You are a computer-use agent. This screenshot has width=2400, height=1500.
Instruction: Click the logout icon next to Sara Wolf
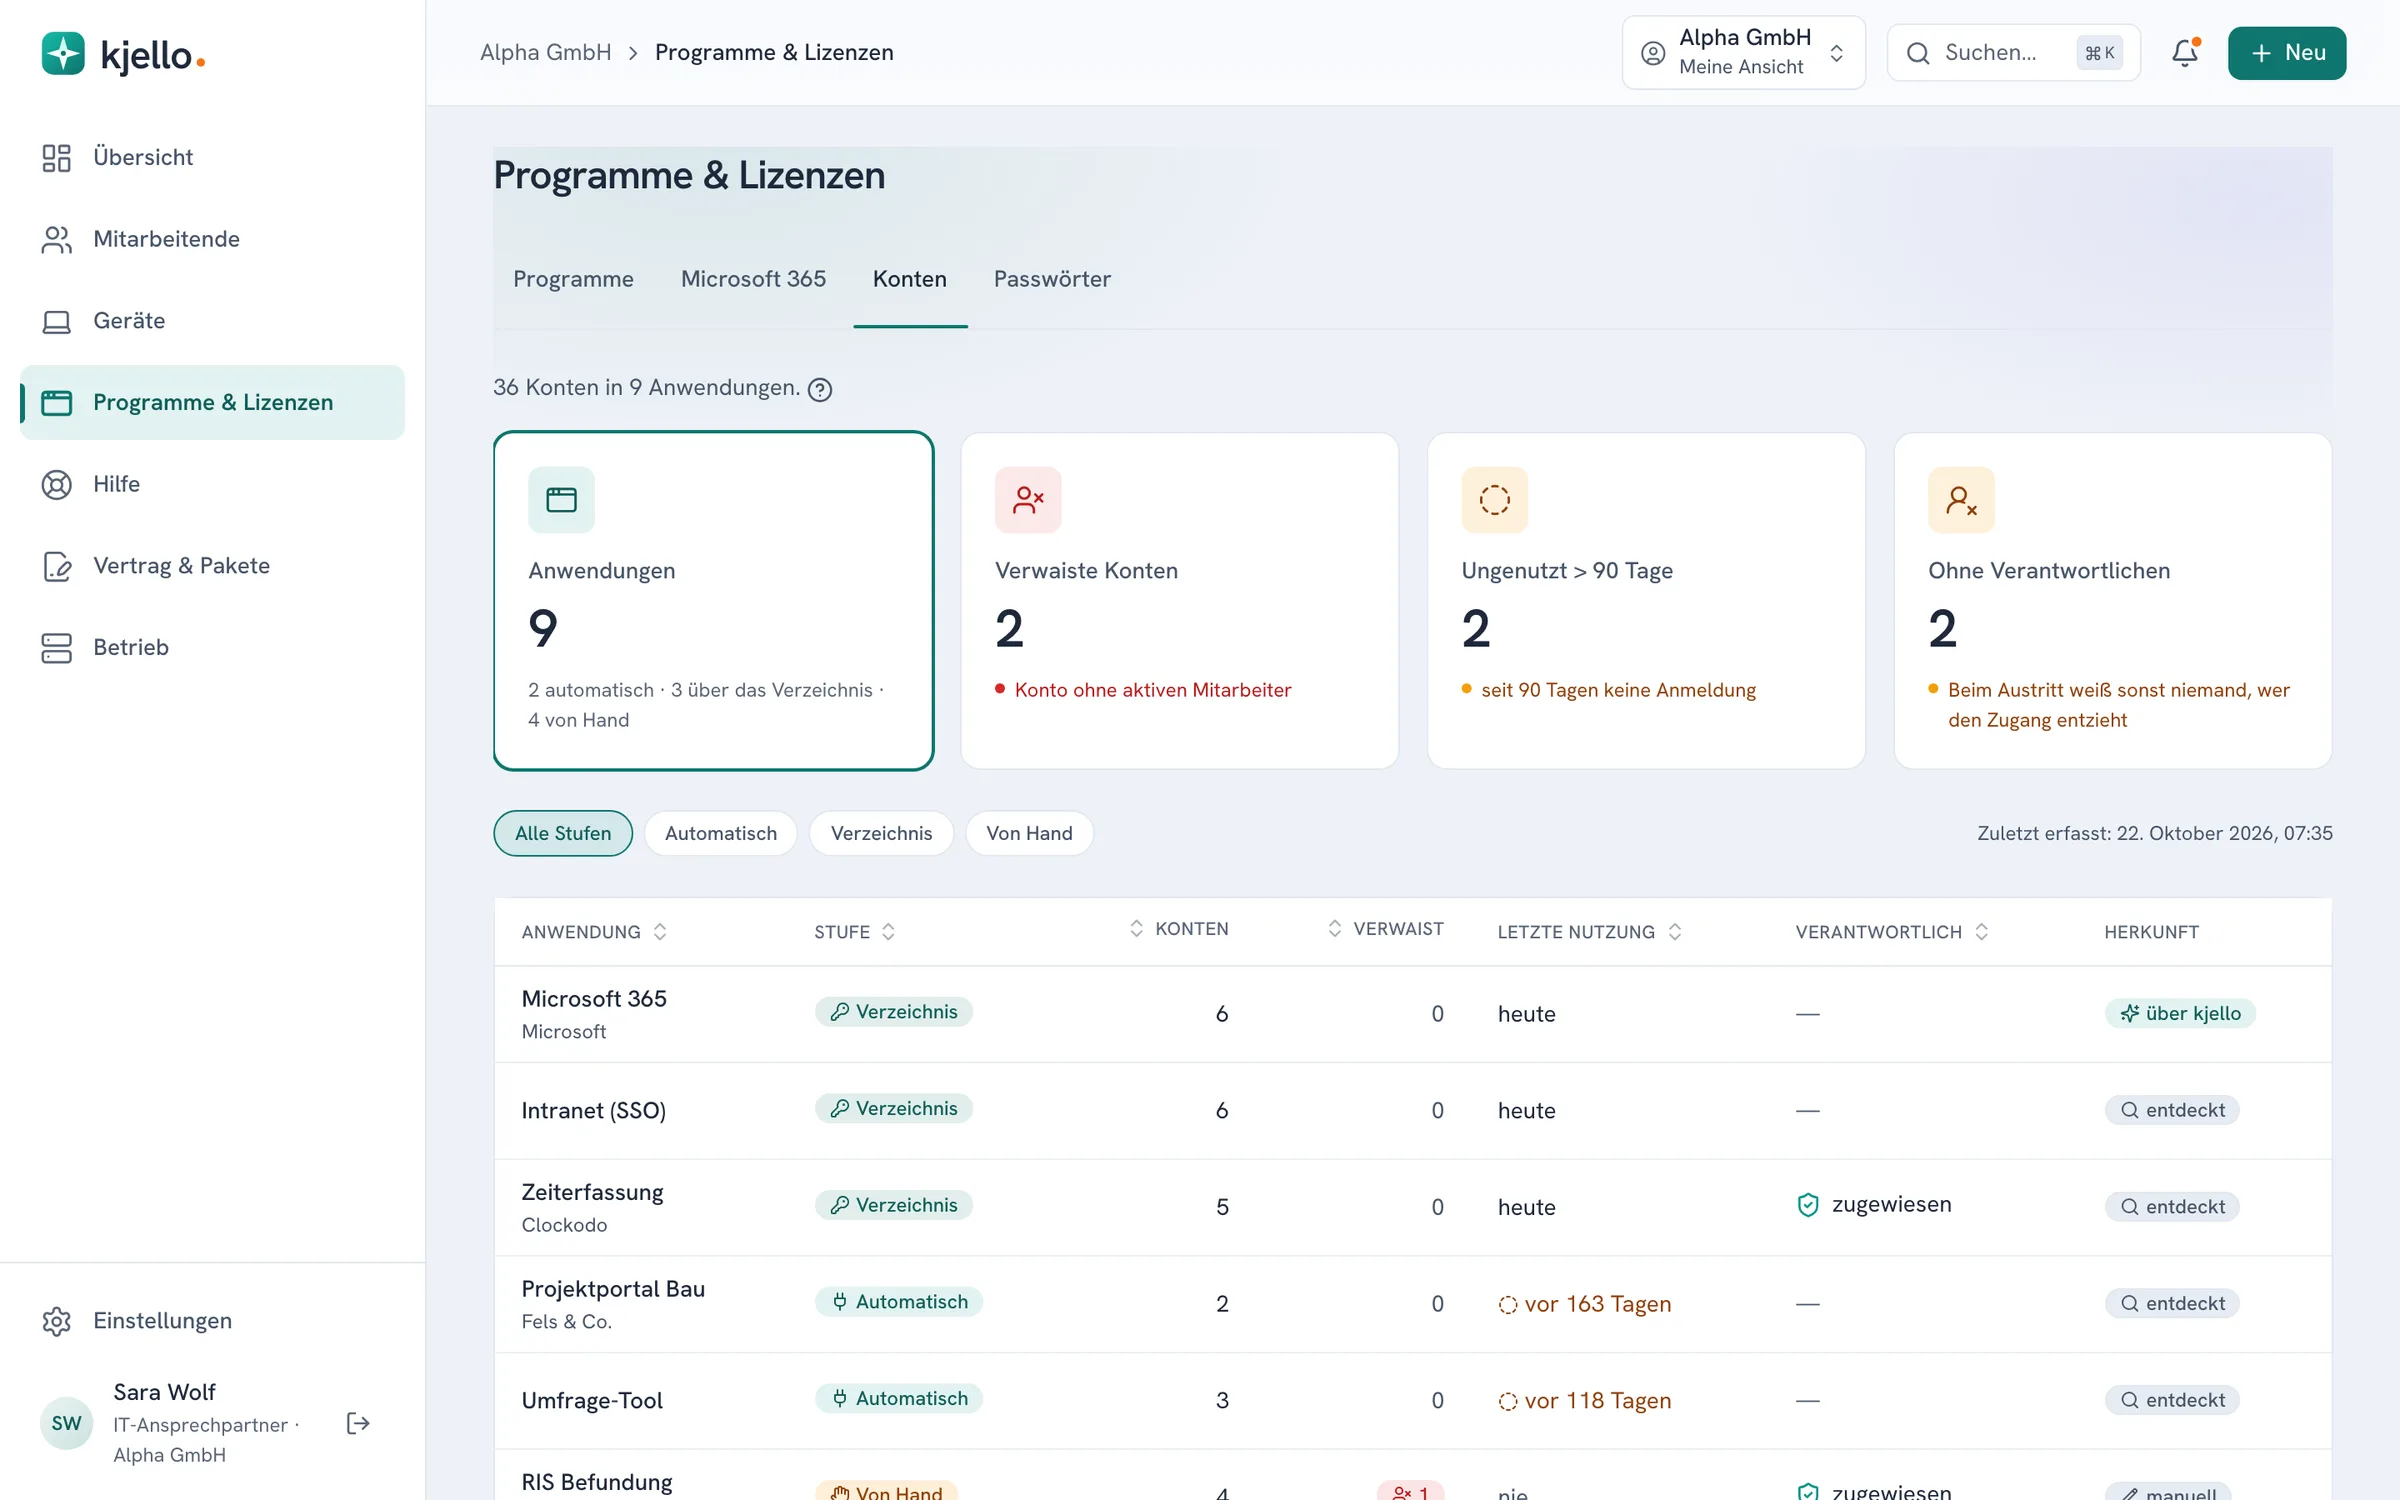(x=358, y=1423)
